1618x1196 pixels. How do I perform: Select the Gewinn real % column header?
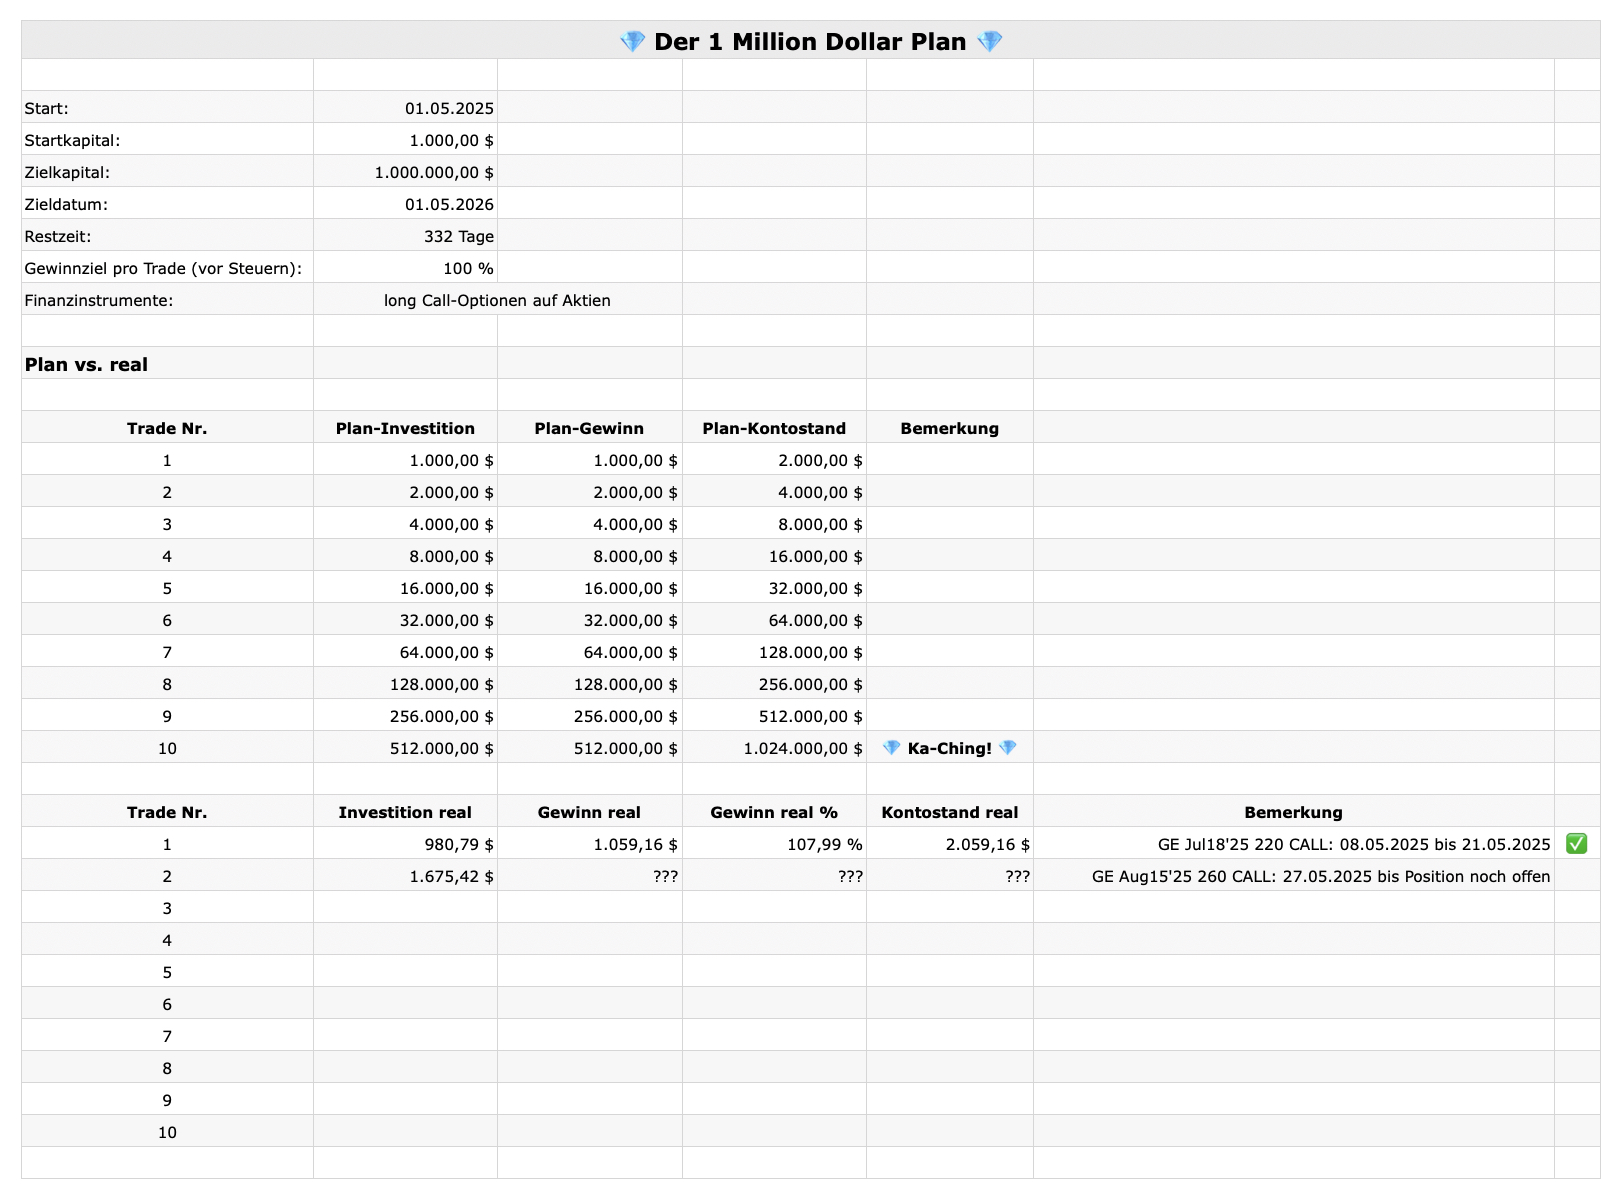[774, 812]
